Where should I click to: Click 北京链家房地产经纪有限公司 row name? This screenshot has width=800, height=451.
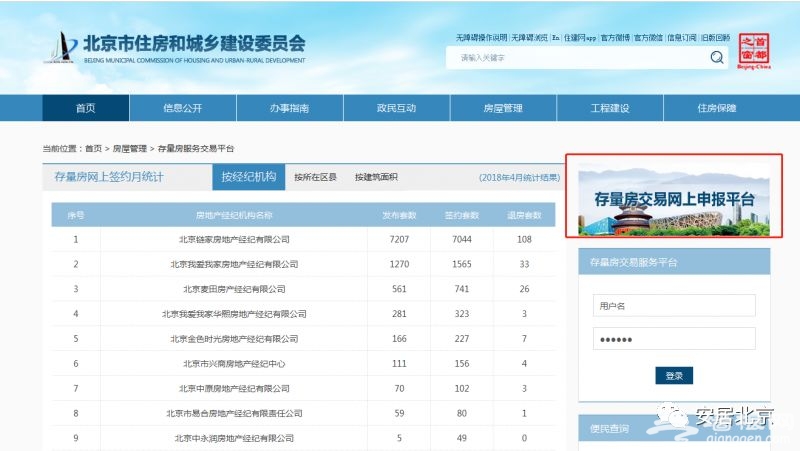click(x=234, y=239)
